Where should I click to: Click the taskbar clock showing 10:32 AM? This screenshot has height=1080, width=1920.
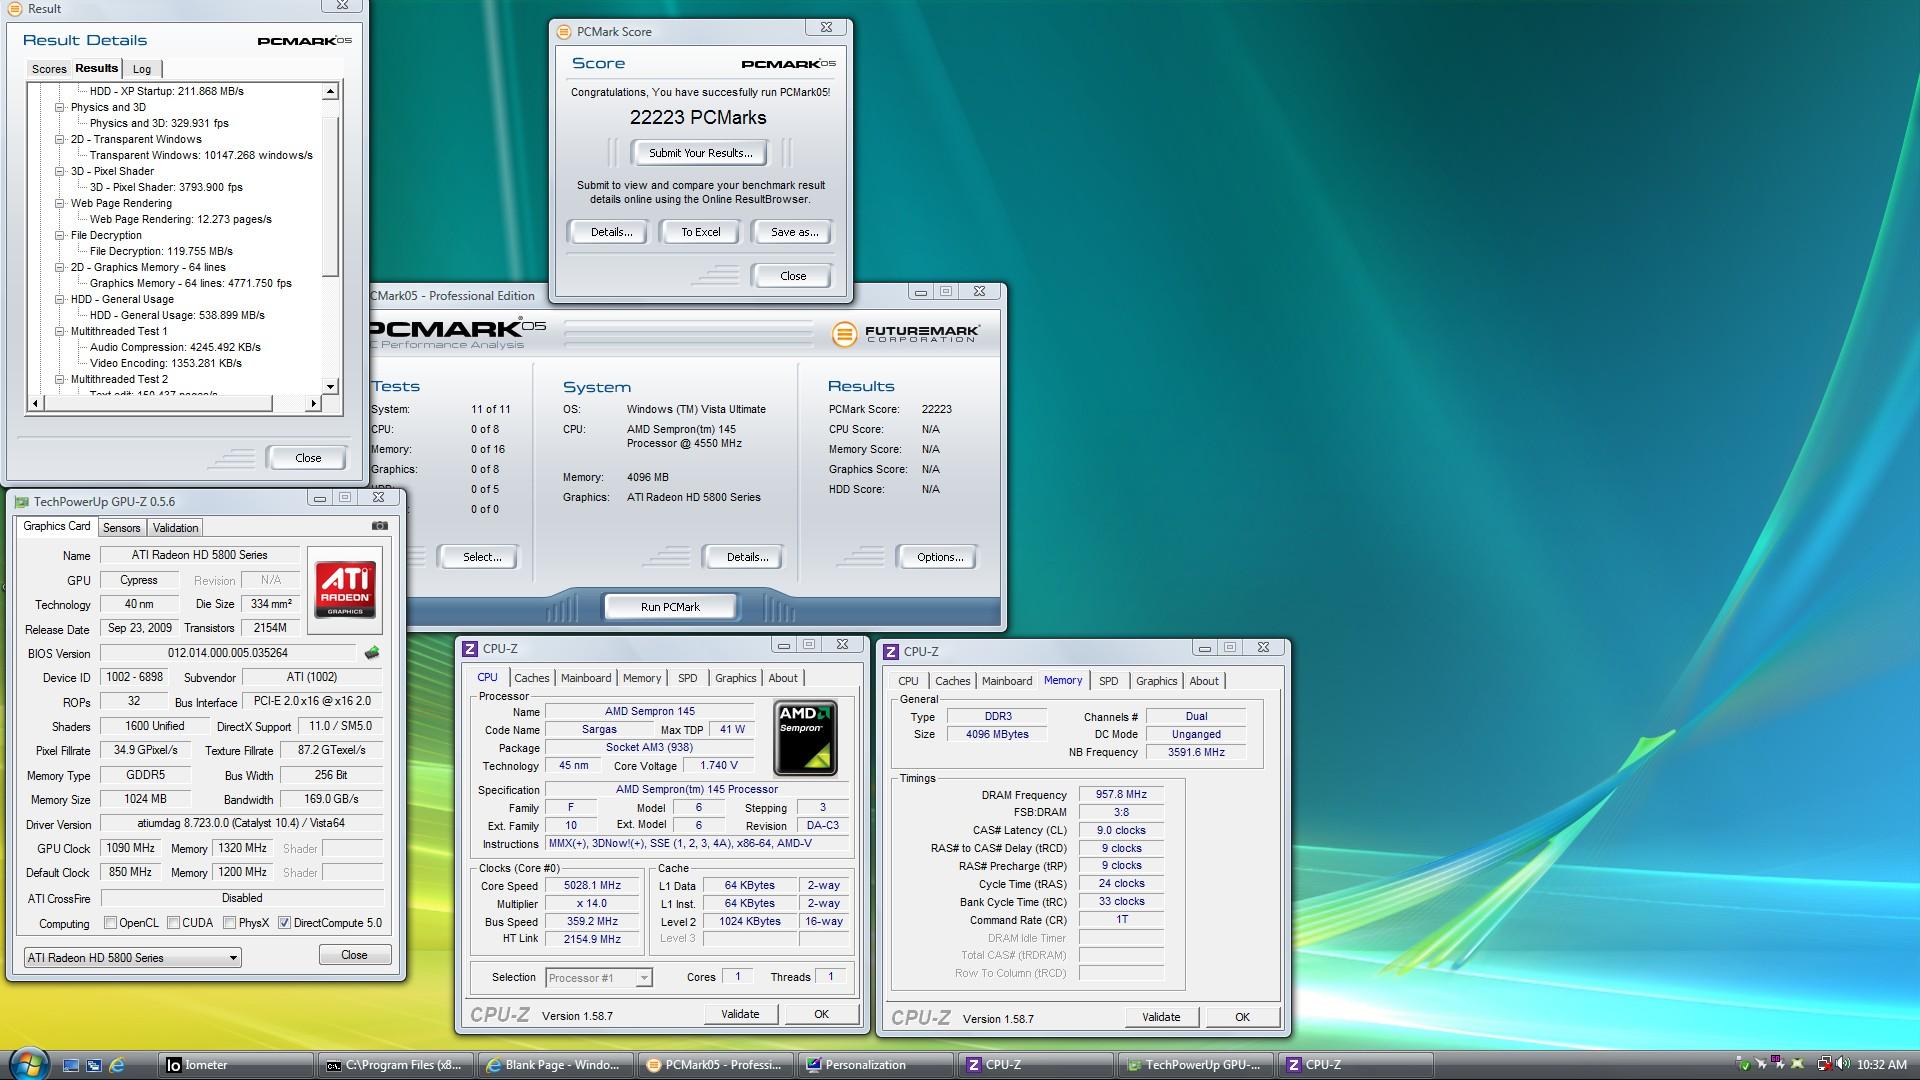(x=1882, y=1065)
